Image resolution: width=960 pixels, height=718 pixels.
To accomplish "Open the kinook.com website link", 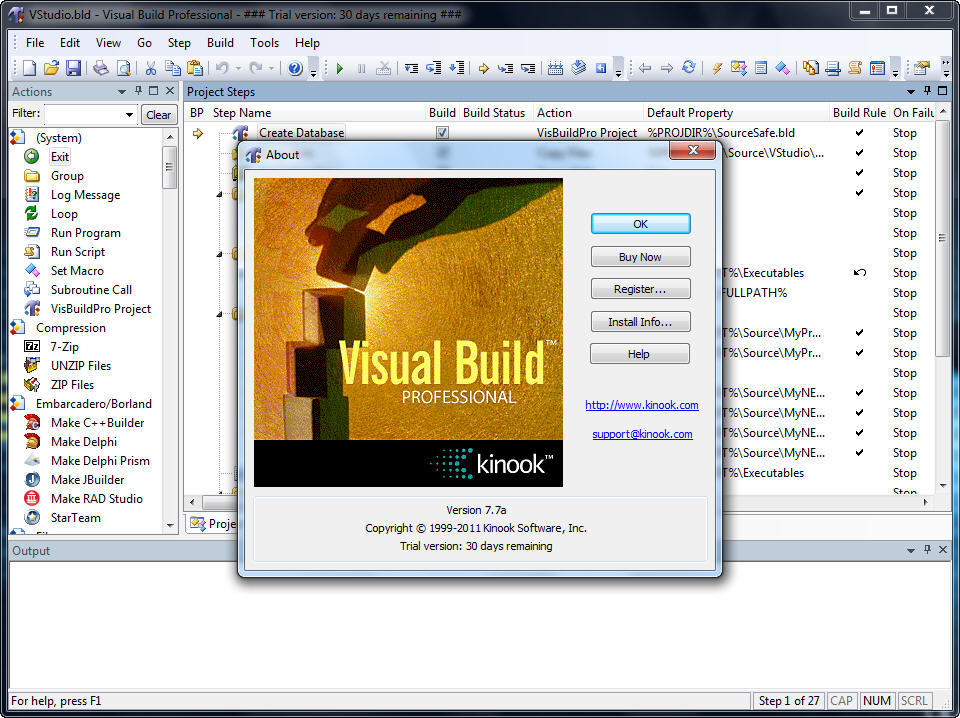I will tap(642, 405).
